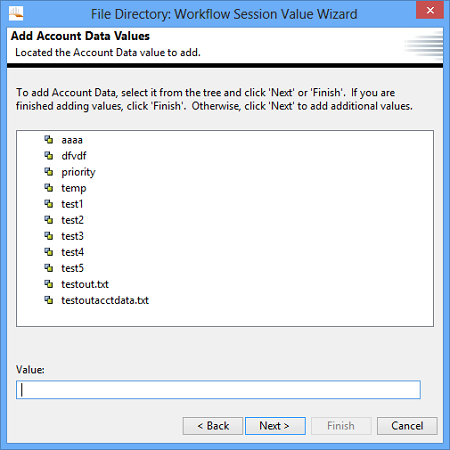The width and height of the screenshot is (450, 450).
Task: Click the icon next to dfvdf
Action: point(49,156)
